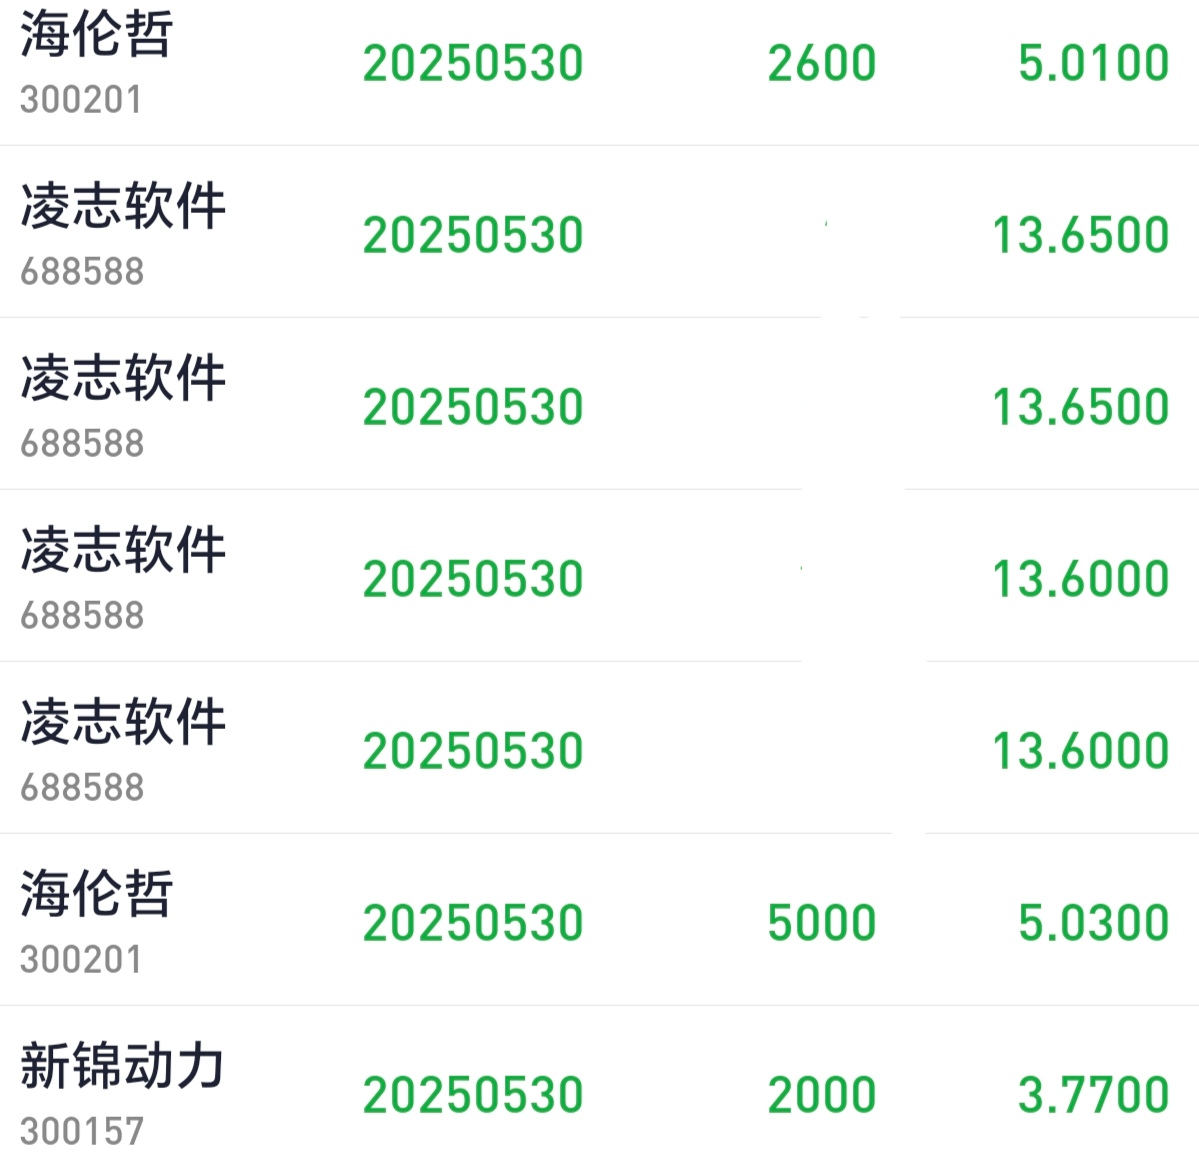This screenshot has width=1199, height=1172.
Task: Select the 5.0300 price value
Action: (x=1093, y=923)
